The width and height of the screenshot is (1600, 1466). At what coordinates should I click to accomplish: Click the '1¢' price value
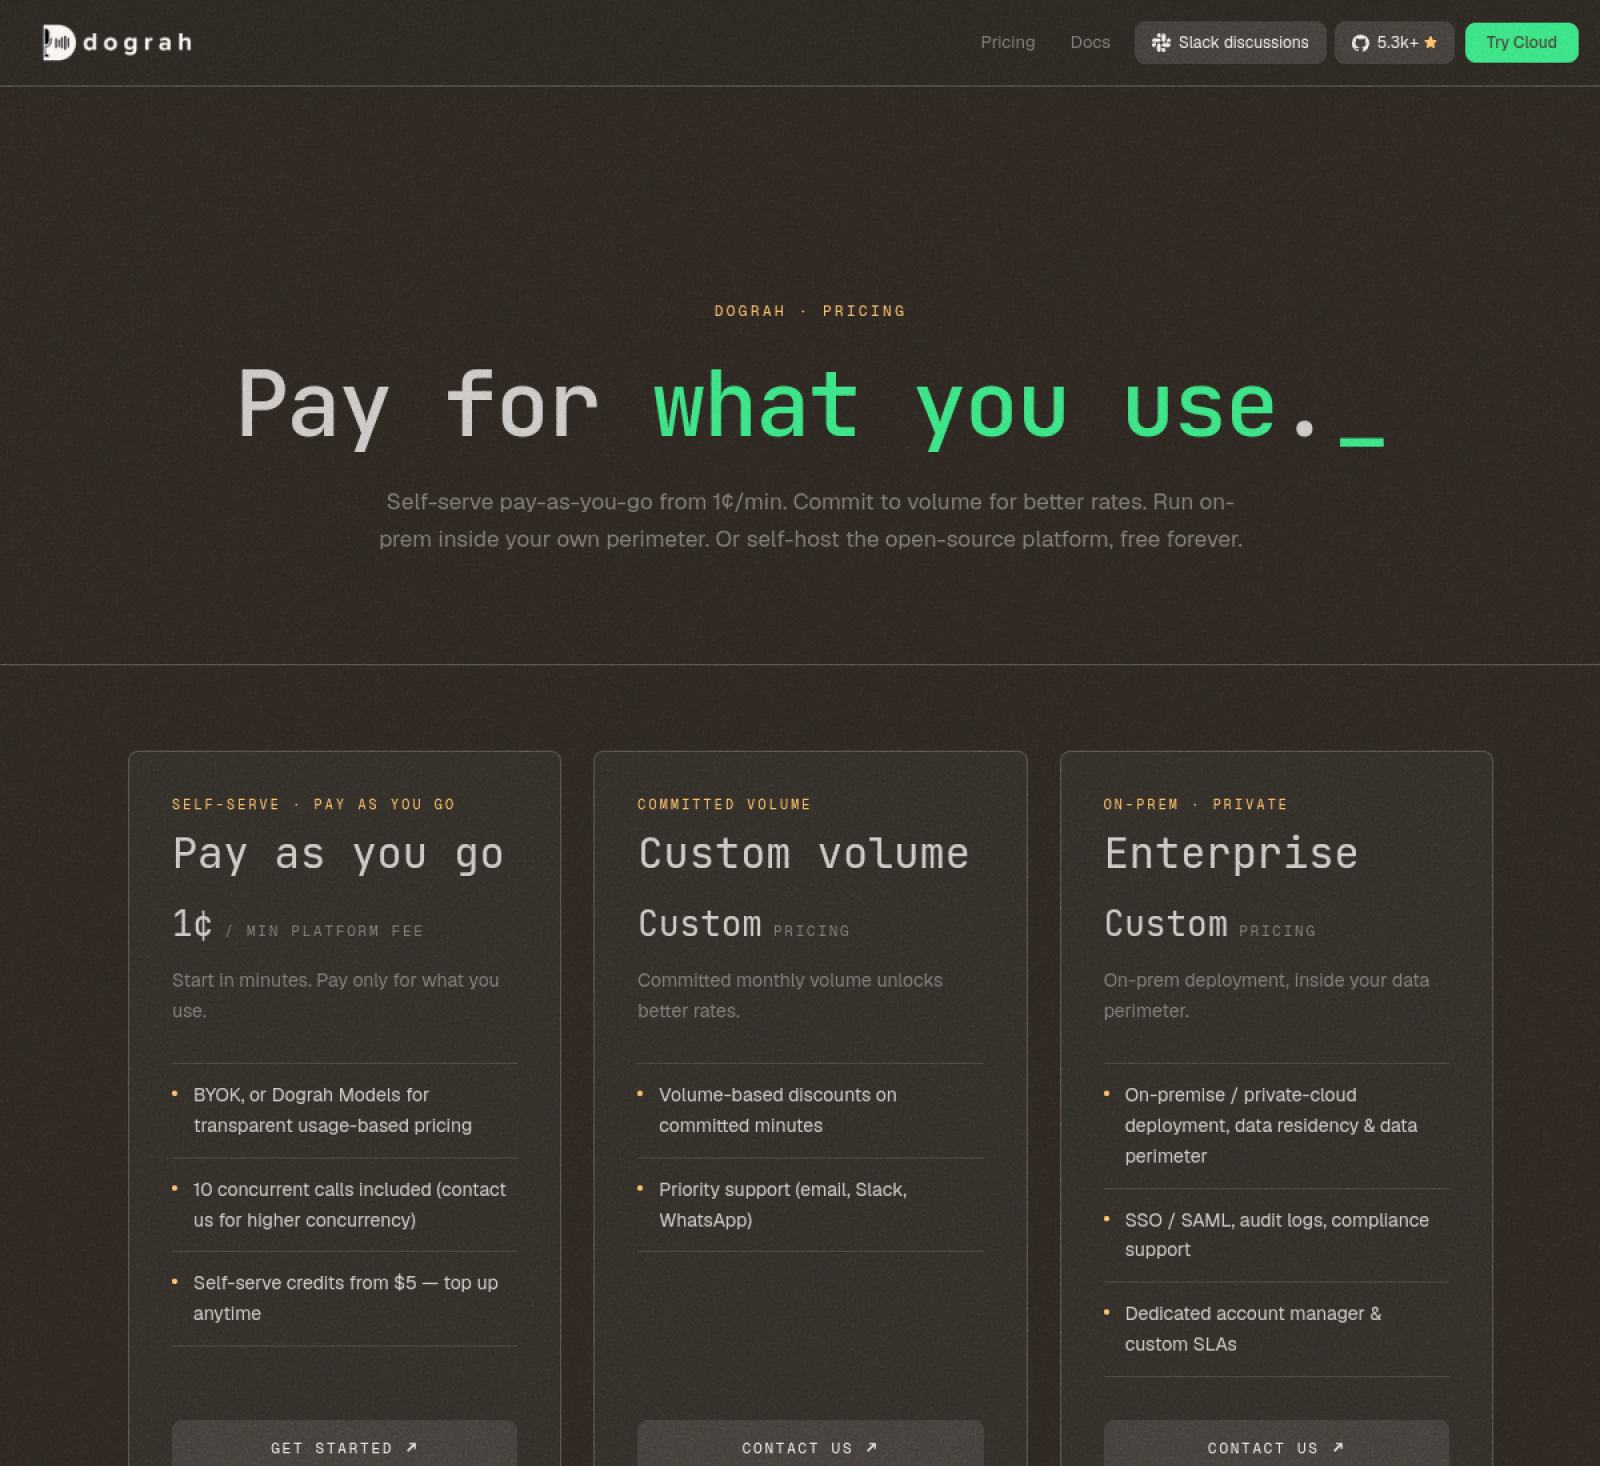tap(192, 924)
